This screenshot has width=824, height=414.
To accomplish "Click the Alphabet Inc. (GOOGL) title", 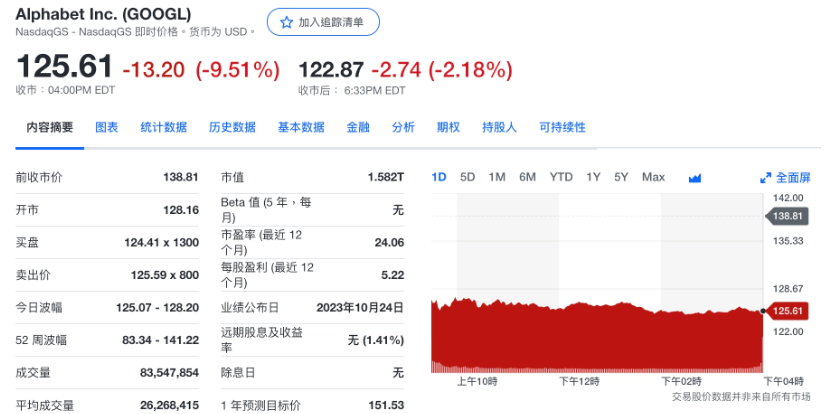I will click(104, 14).
